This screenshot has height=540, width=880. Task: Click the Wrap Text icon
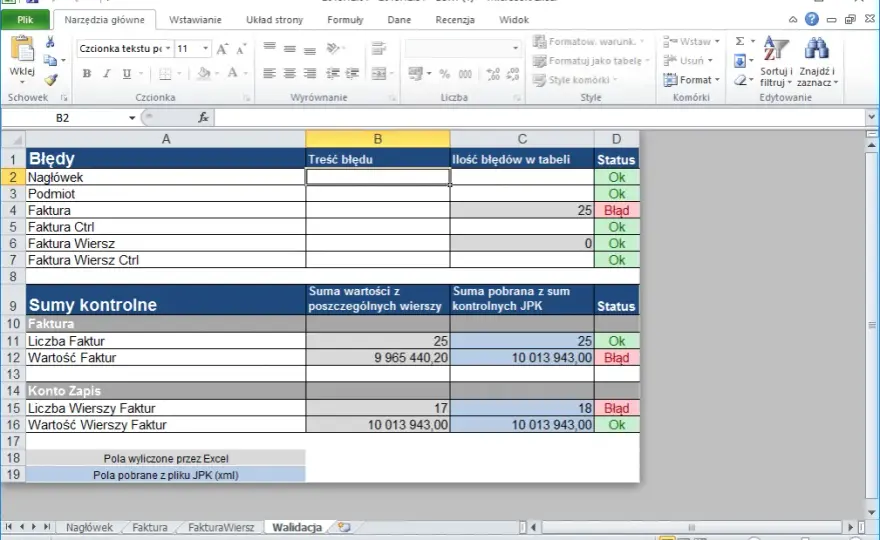coord(379,49)
